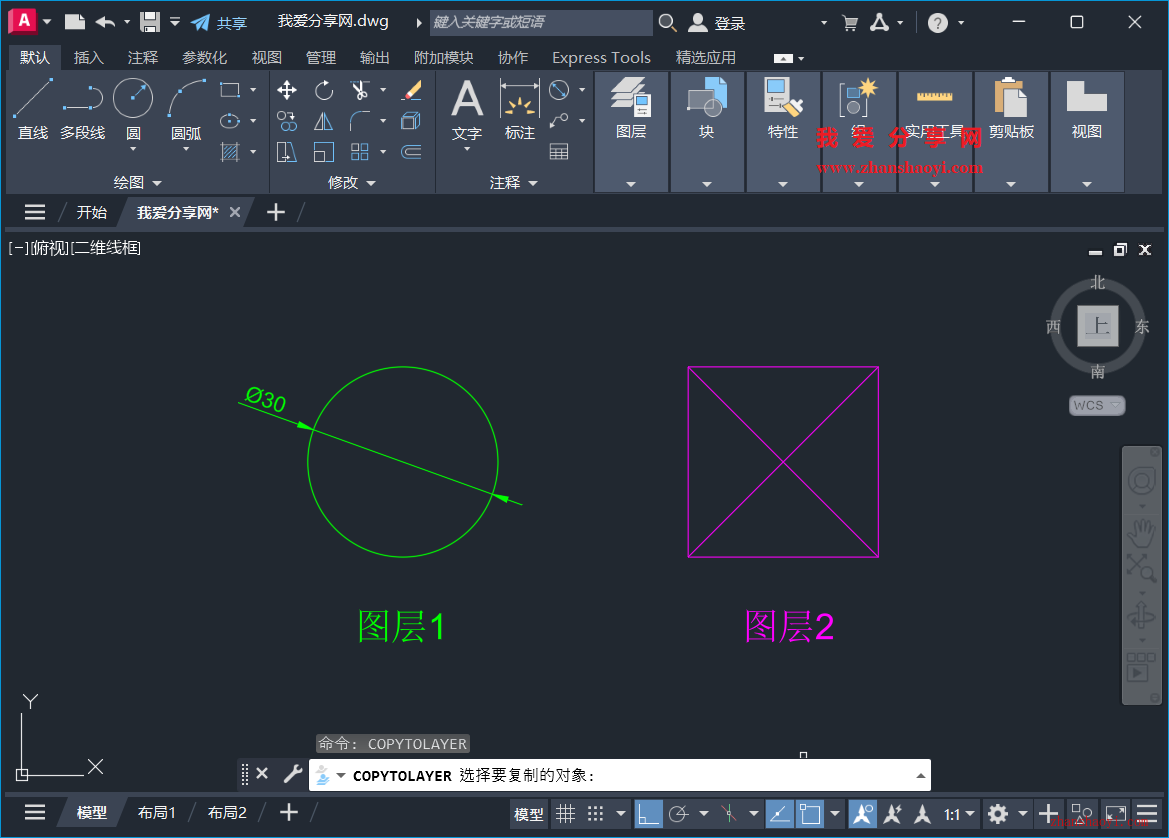Open the Express Tools ribbon tab
Image resolution: width=1169 pixels, height=838 pixels.
point(601,57)
